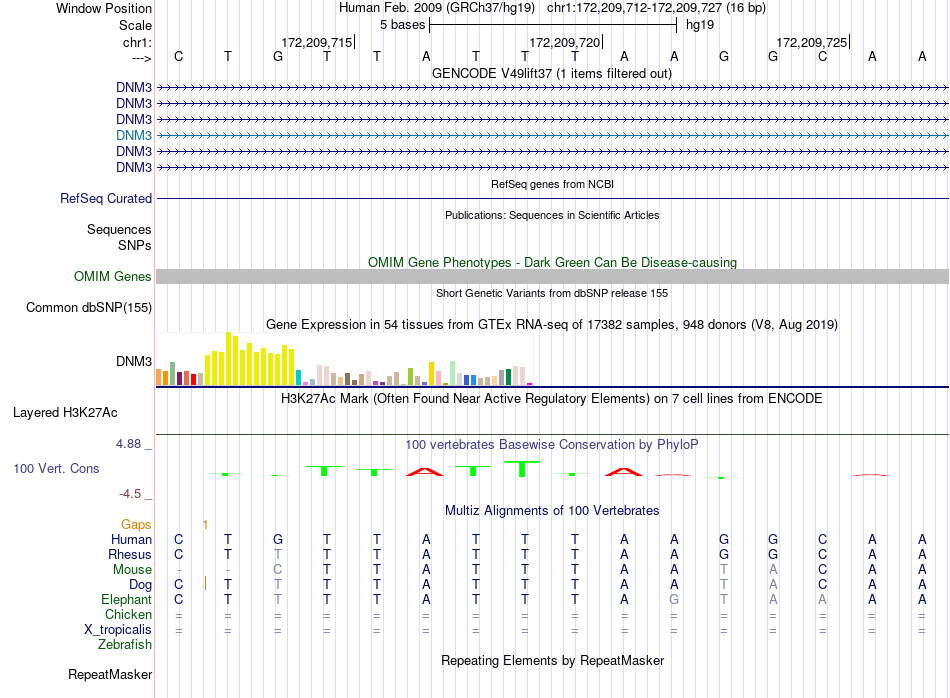
Task: Click the Common dbSNP(155) track label
Action: pyautogui.click(x=89, y=307)
